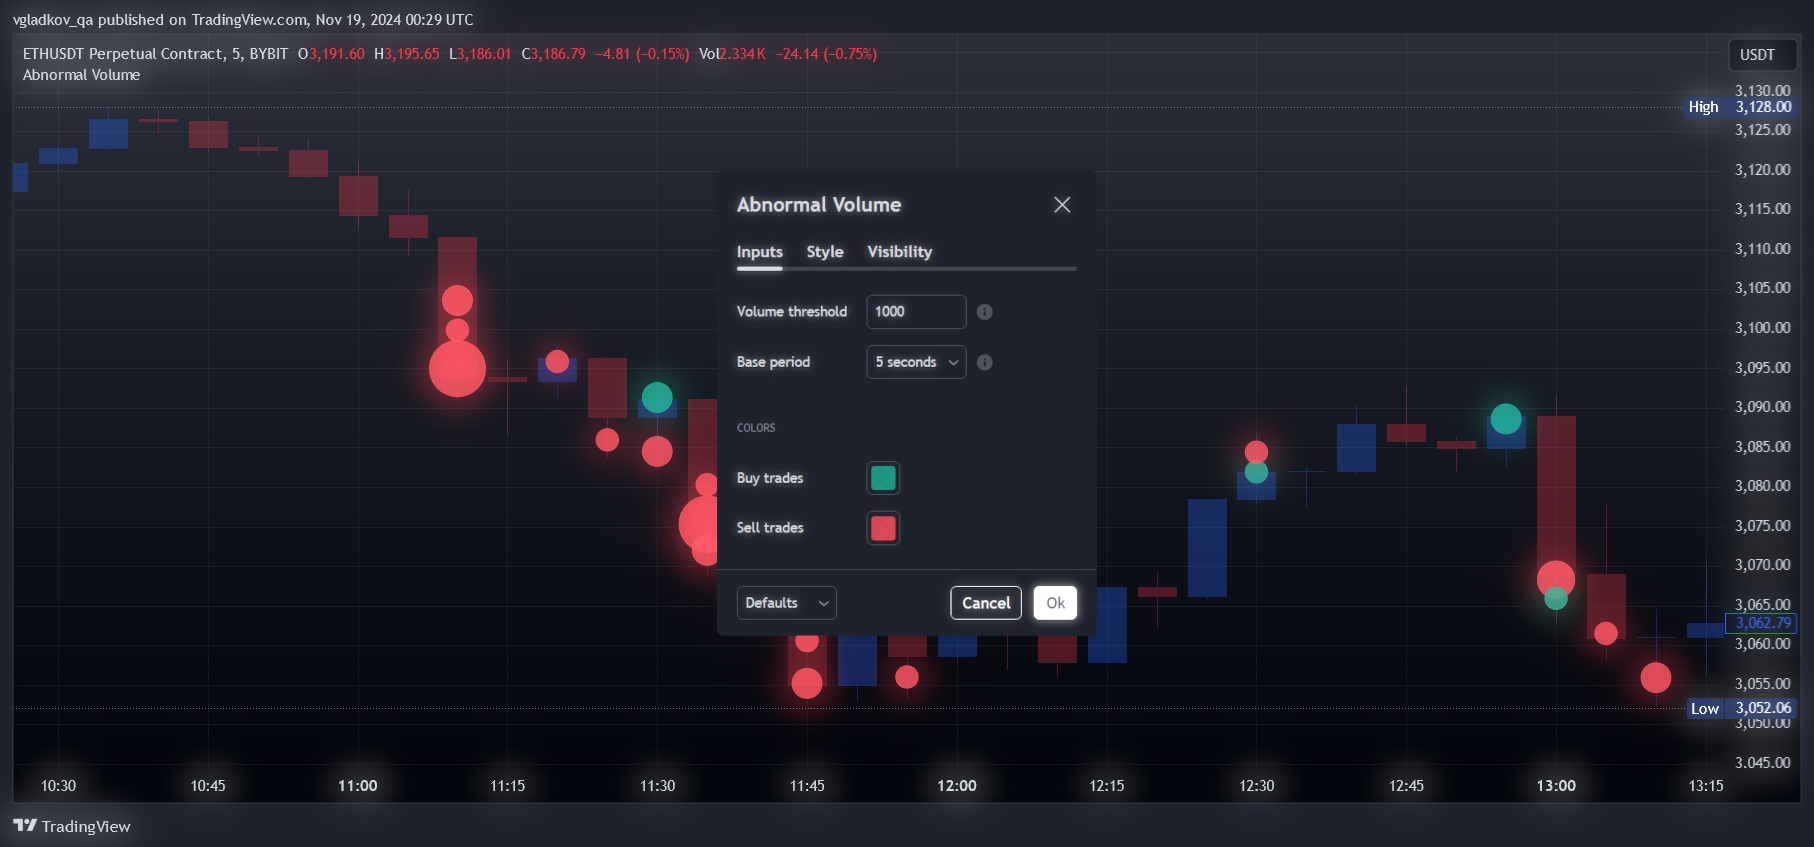The width and height of the screenshot is (1814, 847).
Task: Click the 12:00 time axis label
Action: click(x=957, y=786)
